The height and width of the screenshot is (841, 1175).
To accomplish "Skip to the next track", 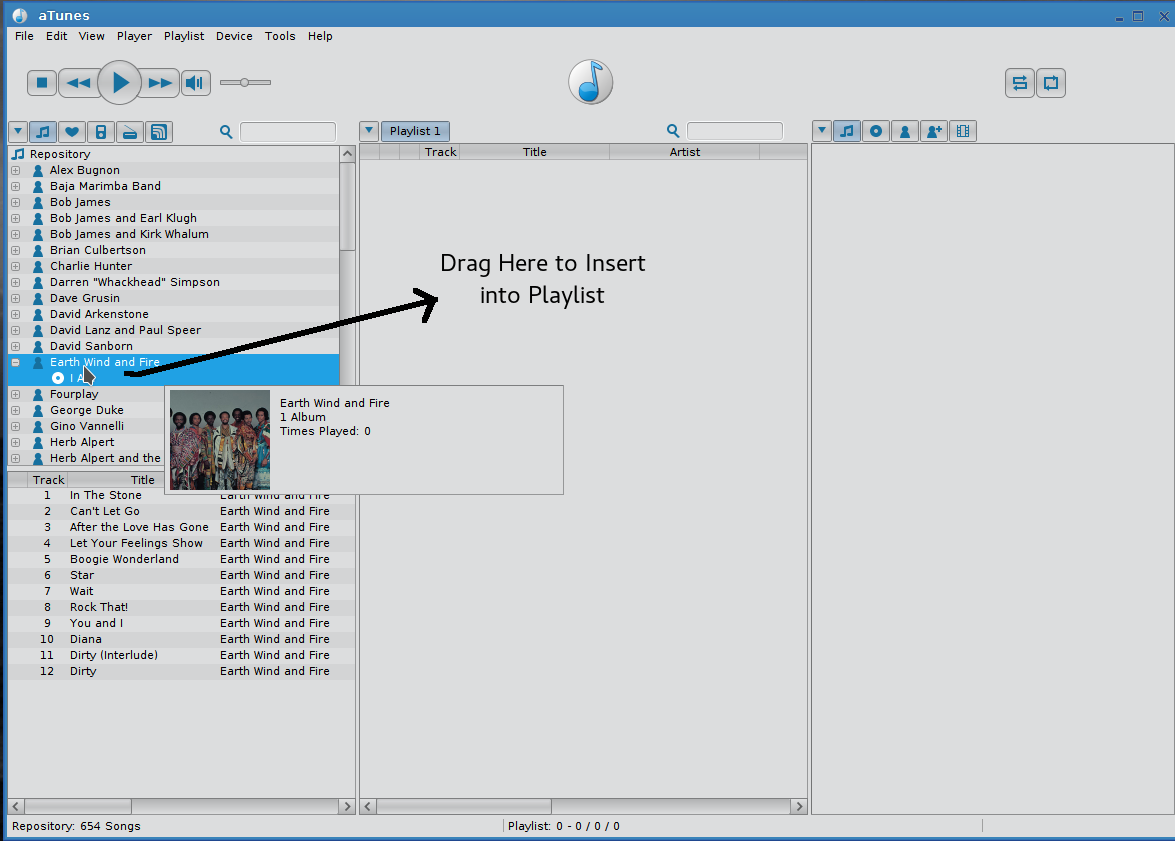I will pyautogui.click(x=160, y=83).
